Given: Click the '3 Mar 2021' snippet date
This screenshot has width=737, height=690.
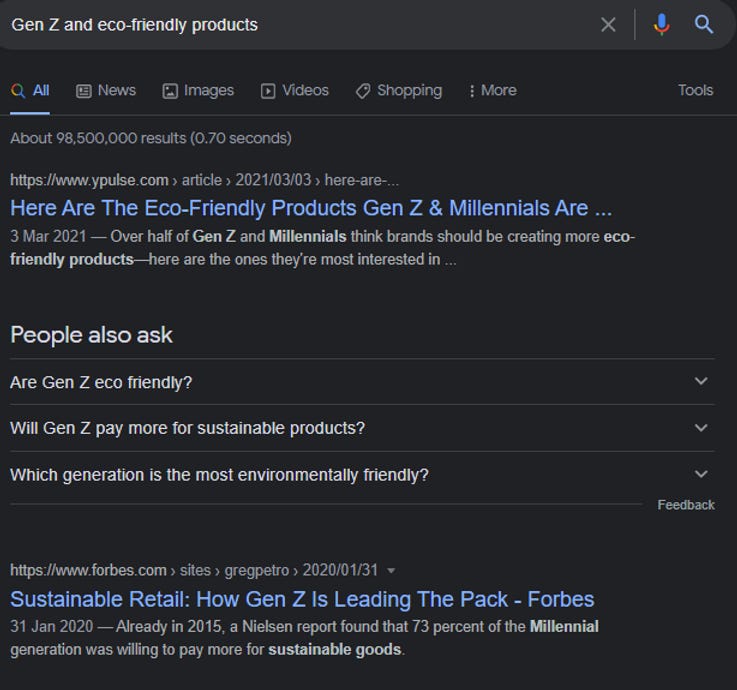Looking at the screenshot, I should pyautogui.click(x=48, y=236).
